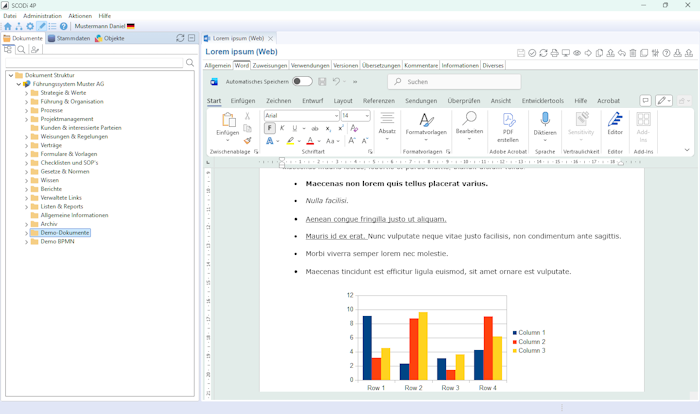Image resolution: width=700 pixels, height=414 pixels.
Task: Switch to the Objekte tab
Action: pos(110,38)
